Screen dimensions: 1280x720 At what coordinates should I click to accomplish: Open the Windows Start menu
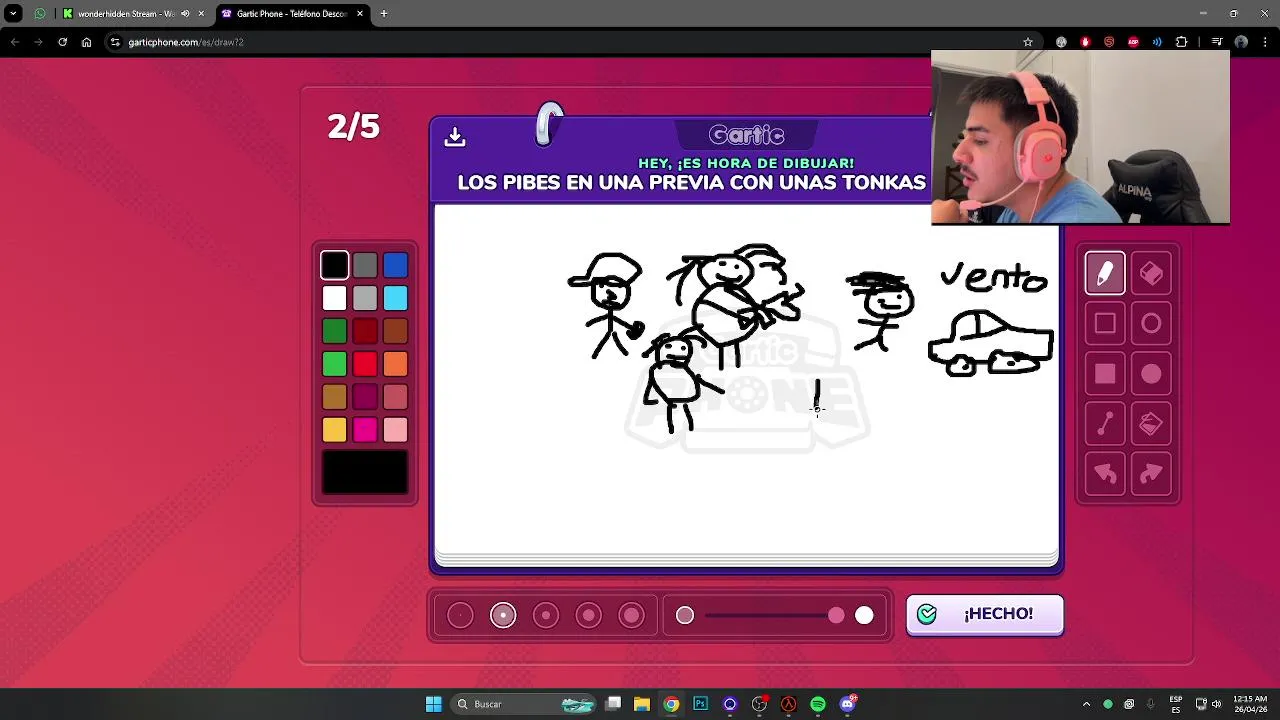[x=433, y=704]
